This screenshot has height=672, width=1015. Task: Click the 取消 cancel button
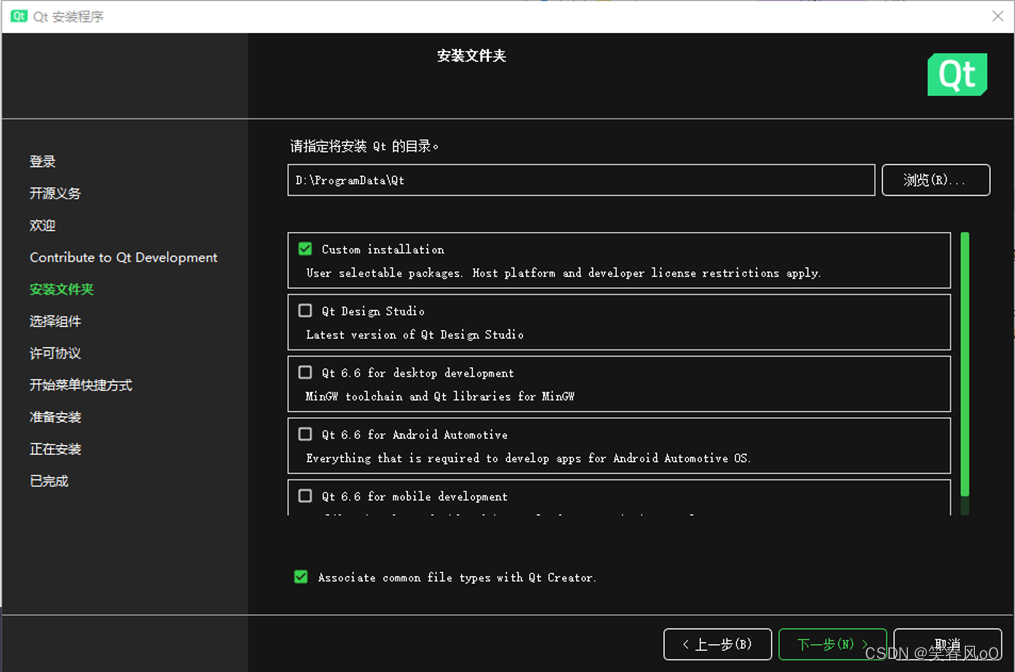947,644
